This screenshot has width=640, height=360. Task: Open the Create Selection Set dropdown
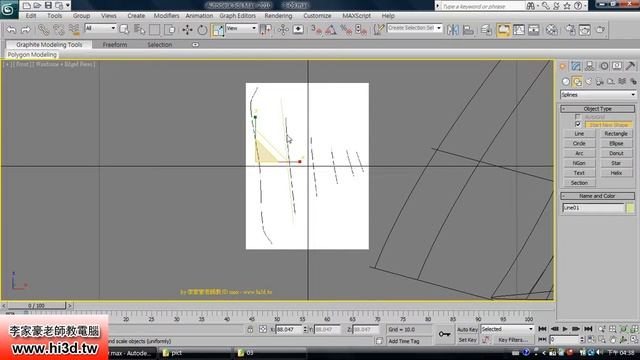point(414,28)
